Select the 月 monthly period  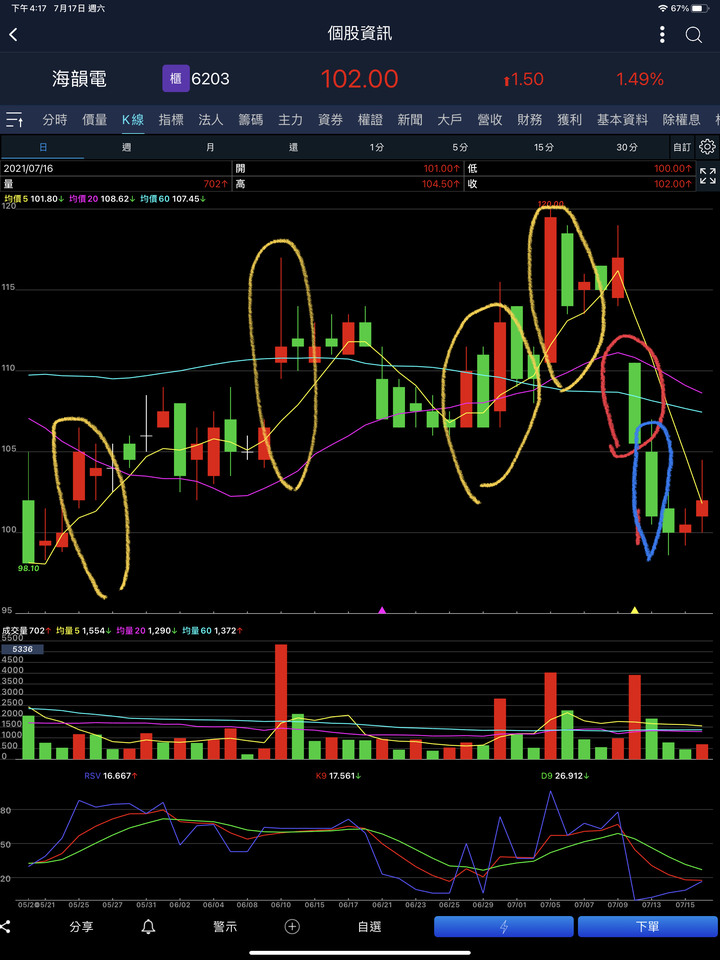pos(210,147)
